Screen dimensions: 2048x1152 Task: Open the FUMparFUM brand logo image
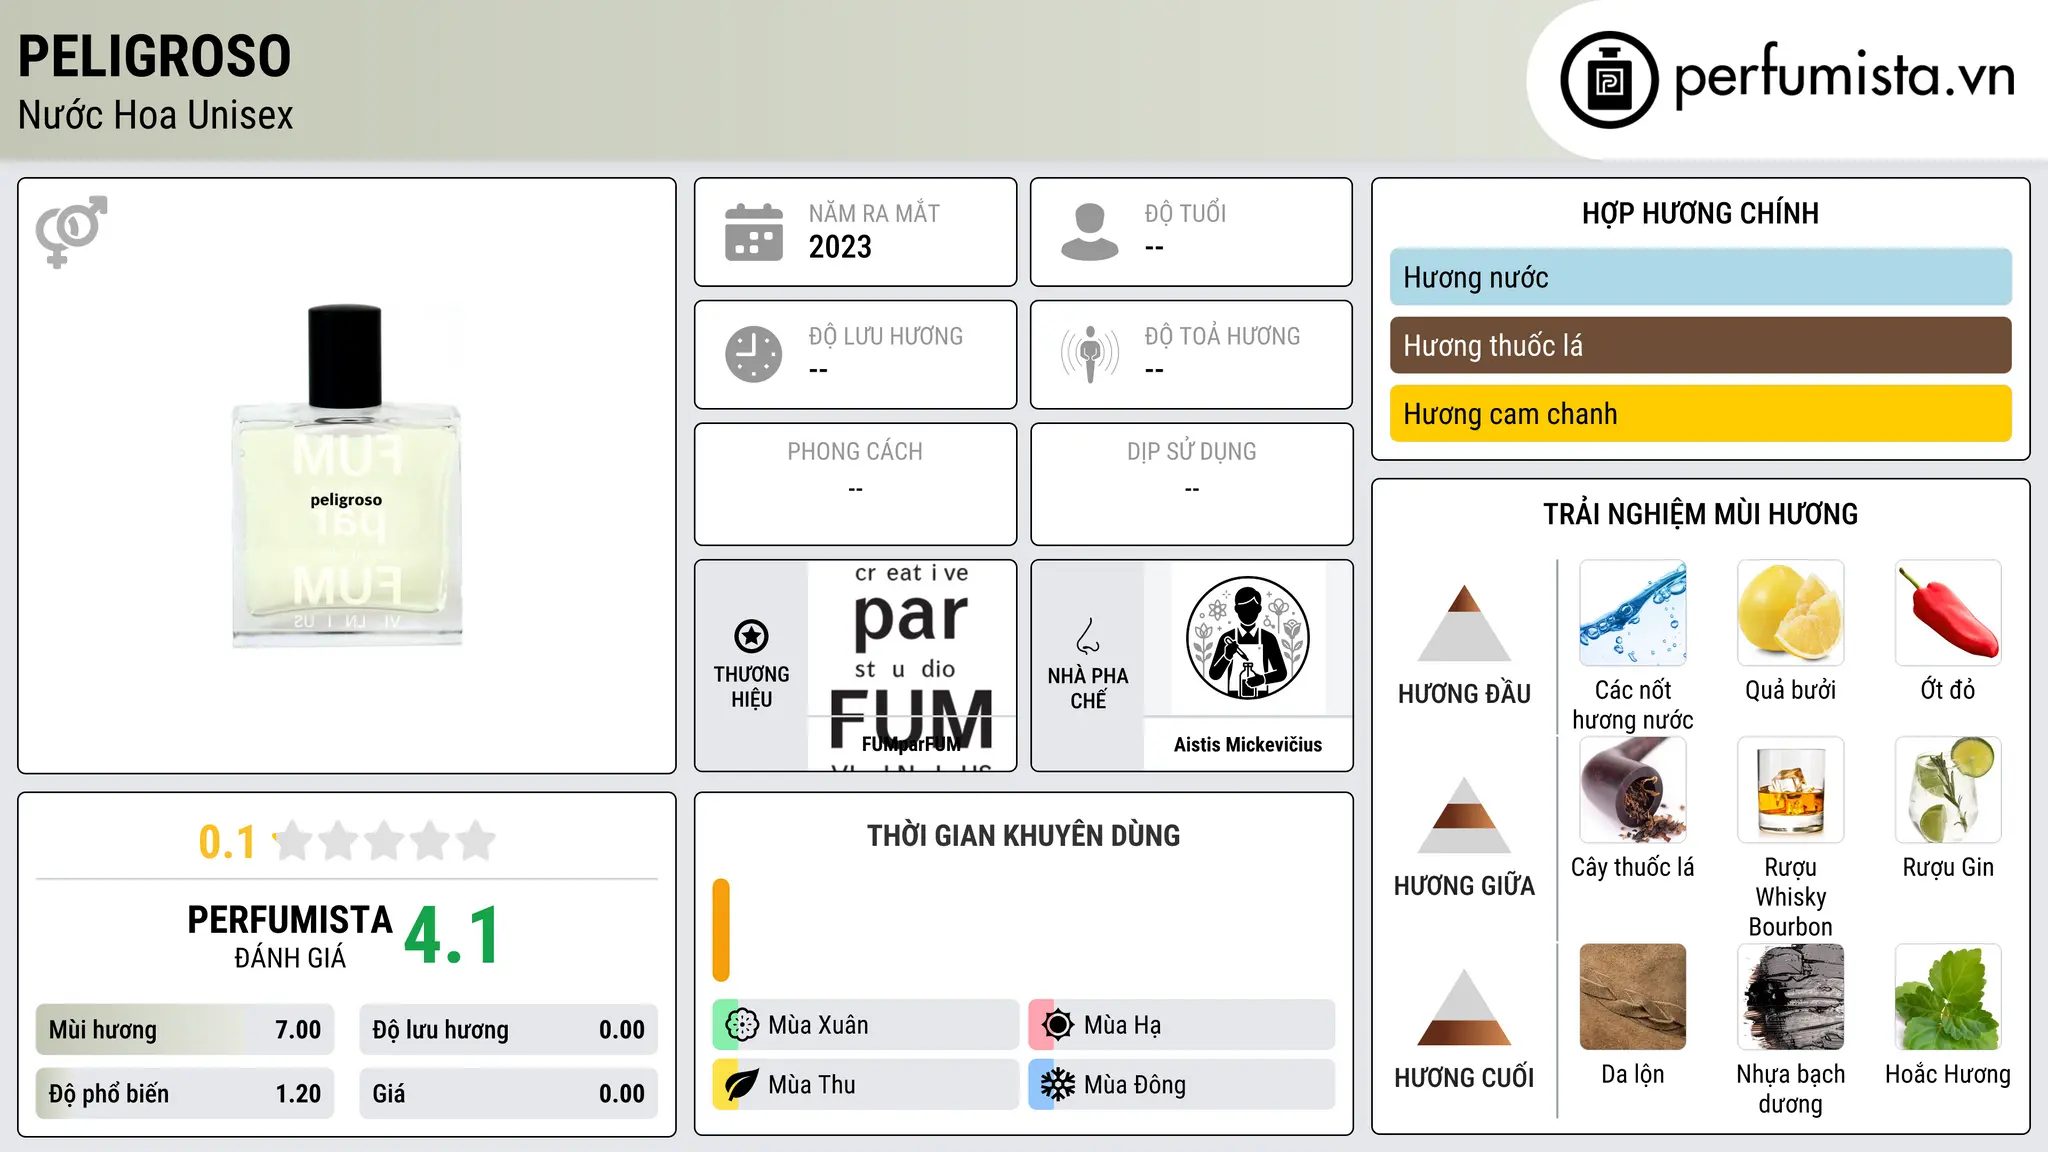(x=911, y=665)
